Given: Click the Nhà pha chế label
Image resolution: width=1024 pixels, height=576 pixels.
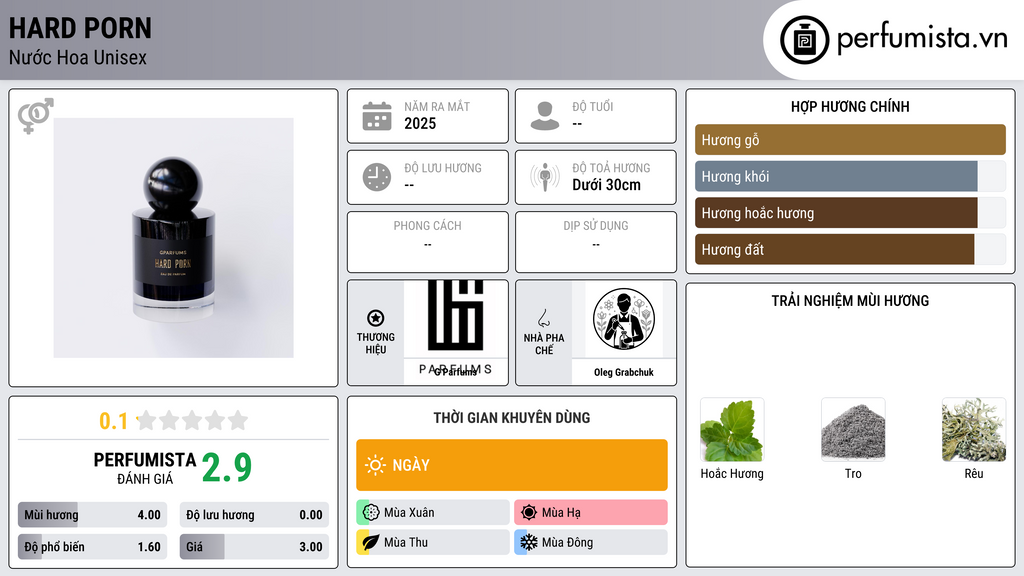Looking at the screenshot, I should (x=544, y=344).
